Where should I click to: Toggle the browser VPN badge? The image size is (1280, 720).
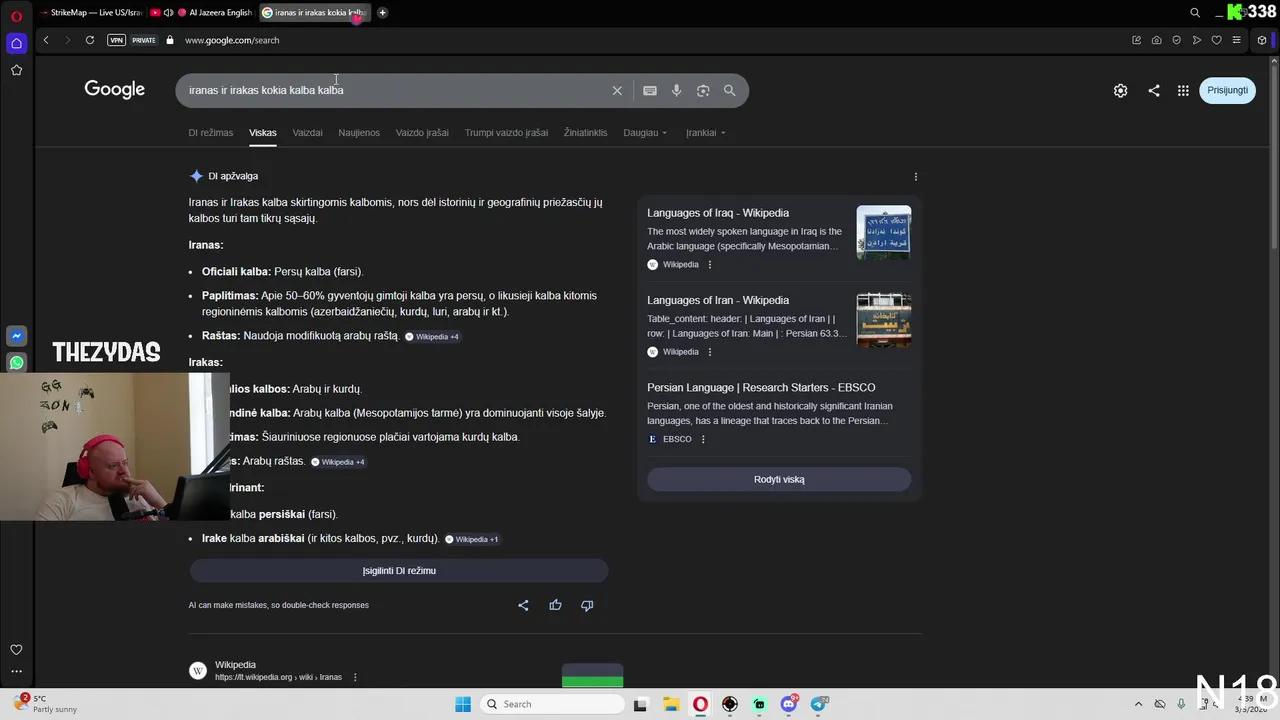pyautogui.click(x=117, y=40)
